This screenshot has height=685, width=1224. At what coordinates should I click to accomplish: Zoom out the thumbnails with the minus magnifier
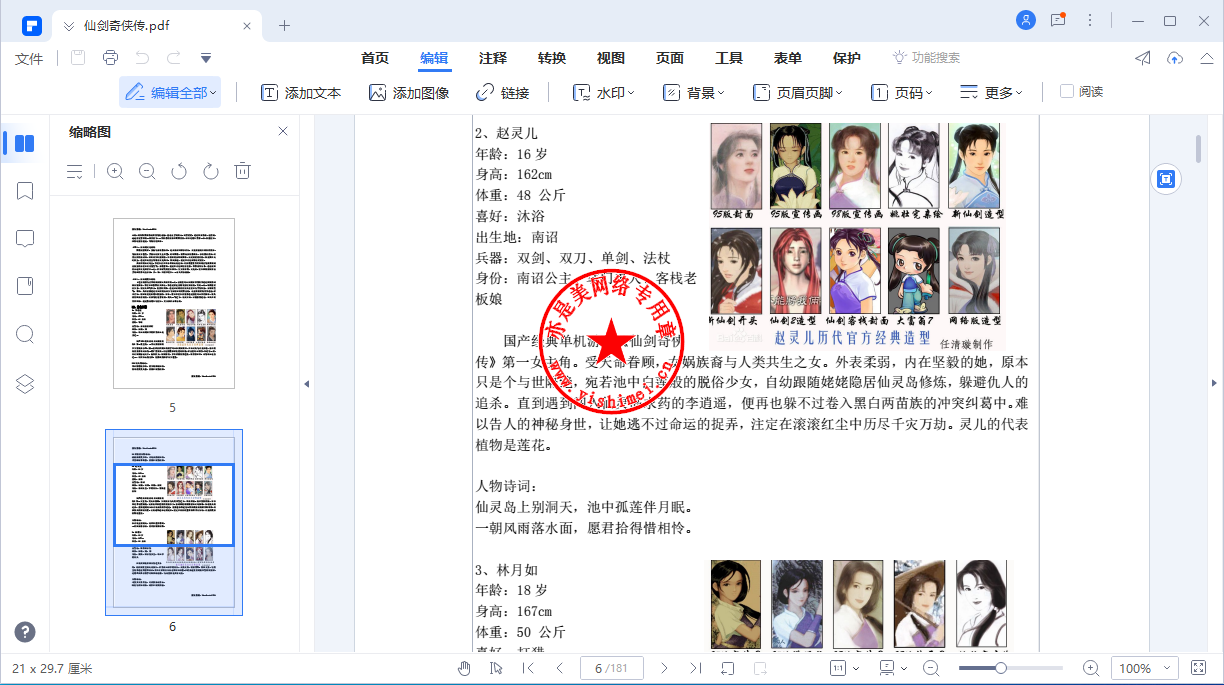147,172
